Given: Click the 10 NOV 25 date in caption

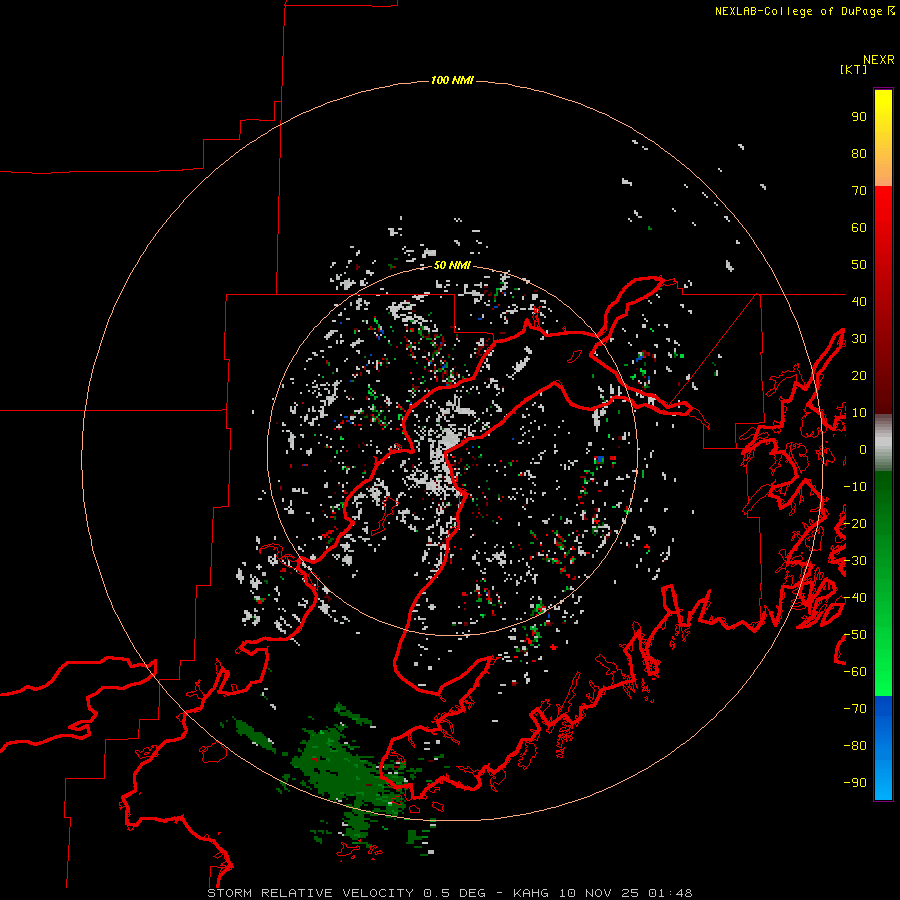Looking at the screenshot, I should click(x=599, y=893).
